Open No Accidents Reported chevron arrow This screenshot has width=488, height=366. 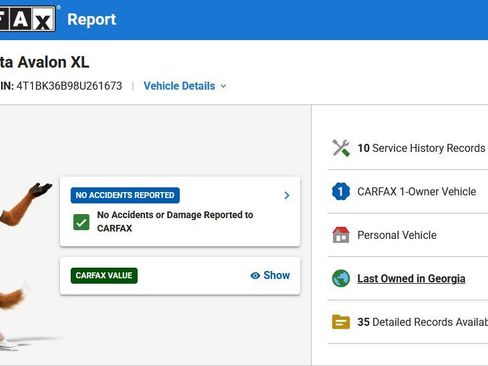point(287,195)
